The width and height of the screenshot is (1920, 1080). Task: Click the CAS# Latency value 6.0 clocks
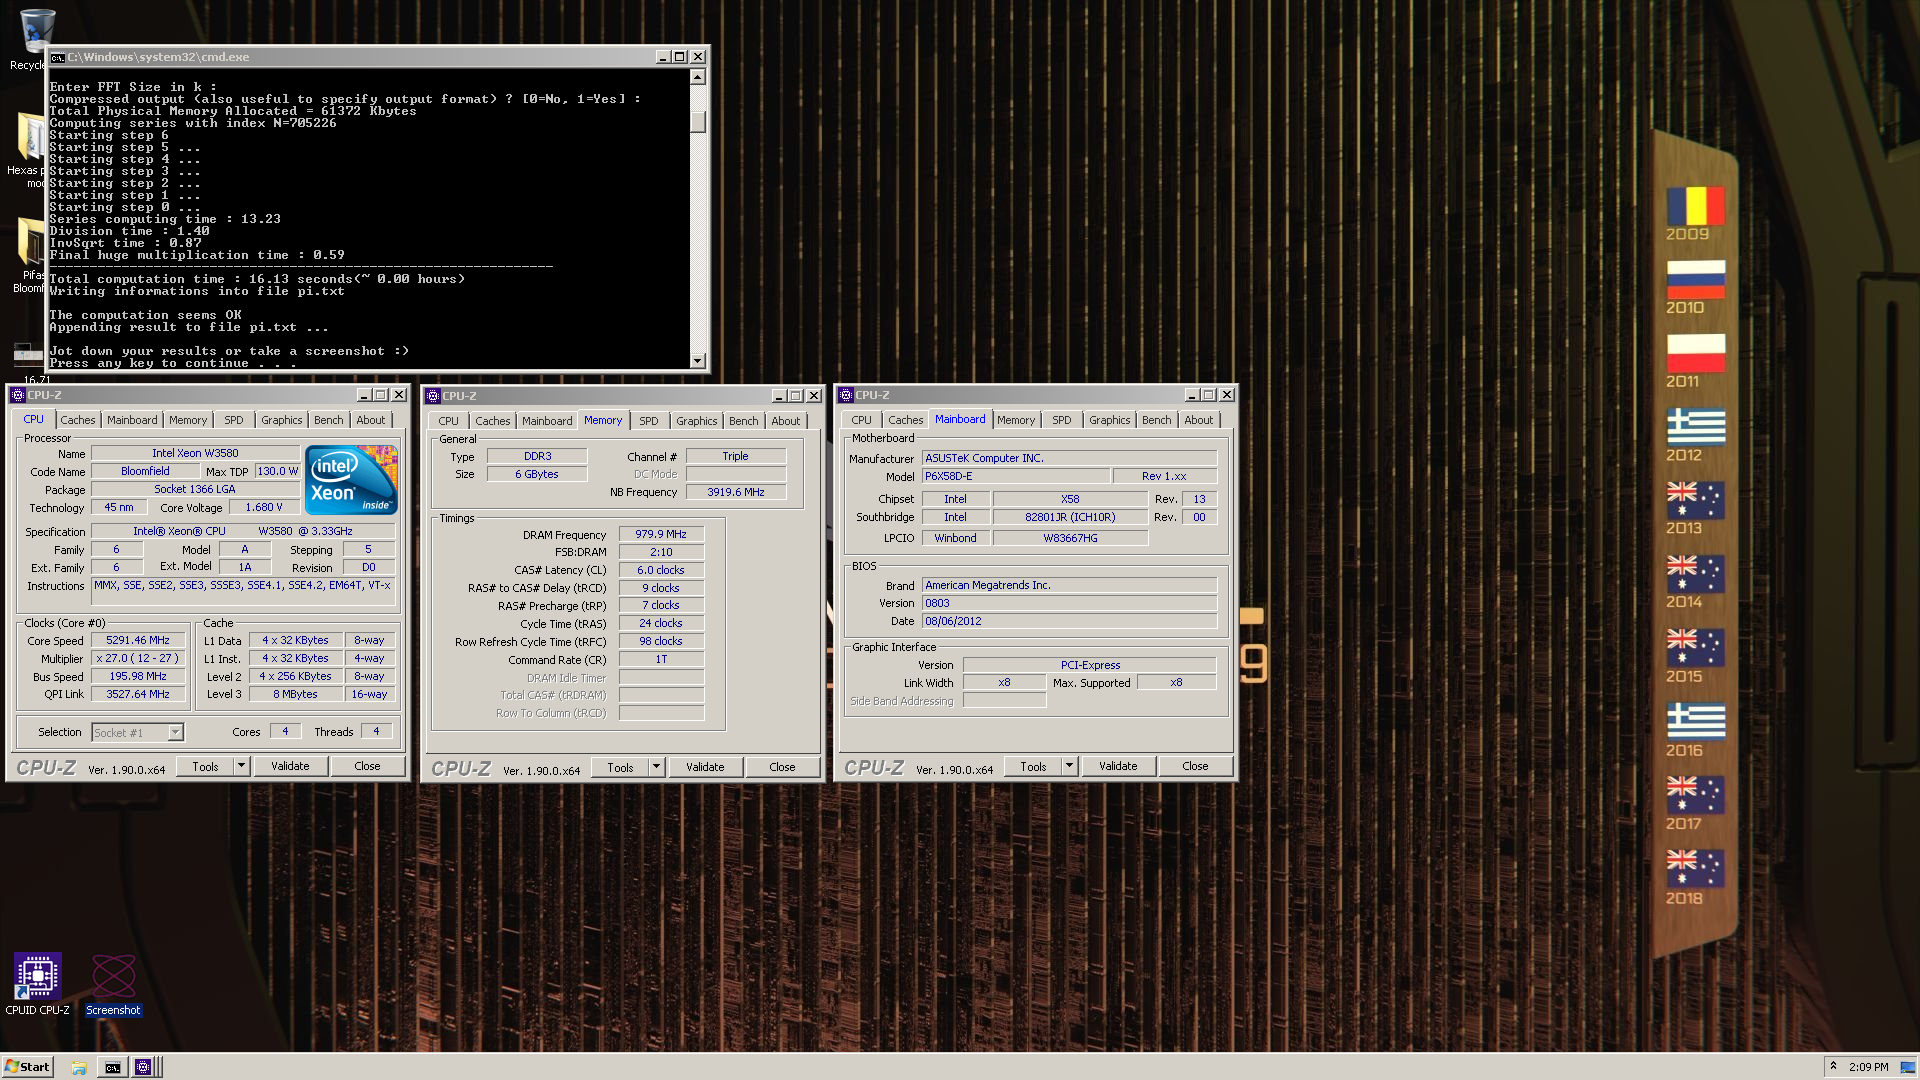(x=661, y=571)
